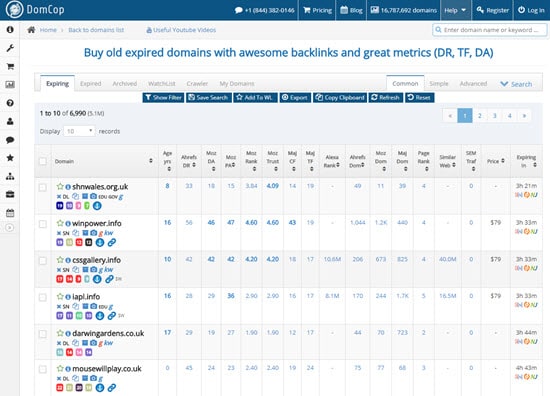The image size is (550, 396).
Task: Open Useful Youtube Videos link
Action: point(181,30)
